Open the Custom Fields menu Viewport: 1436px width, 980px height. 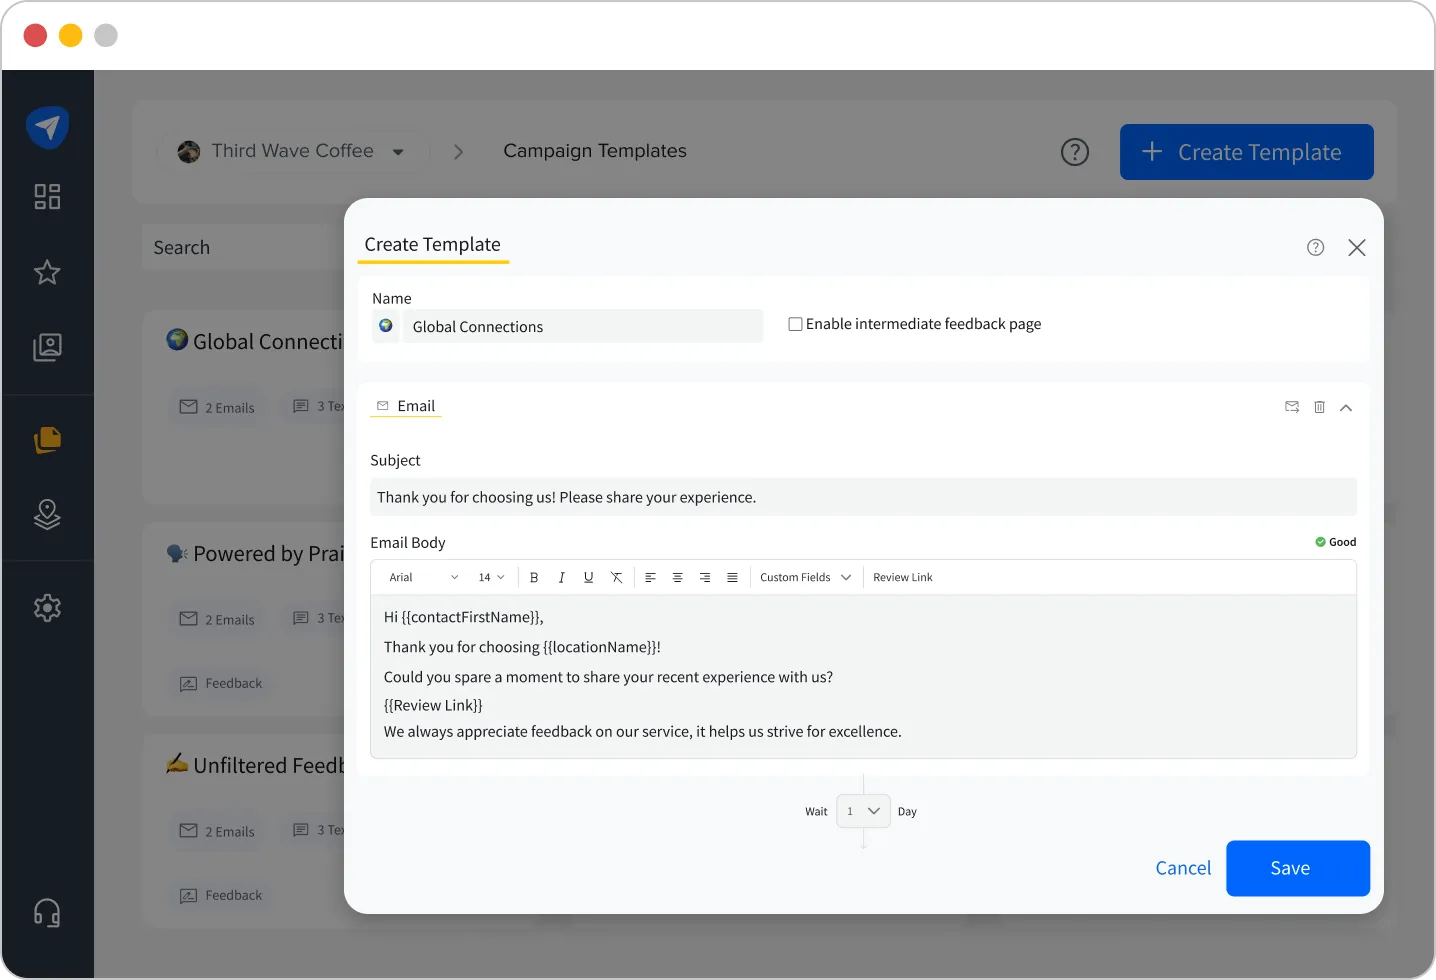[804, 577]
